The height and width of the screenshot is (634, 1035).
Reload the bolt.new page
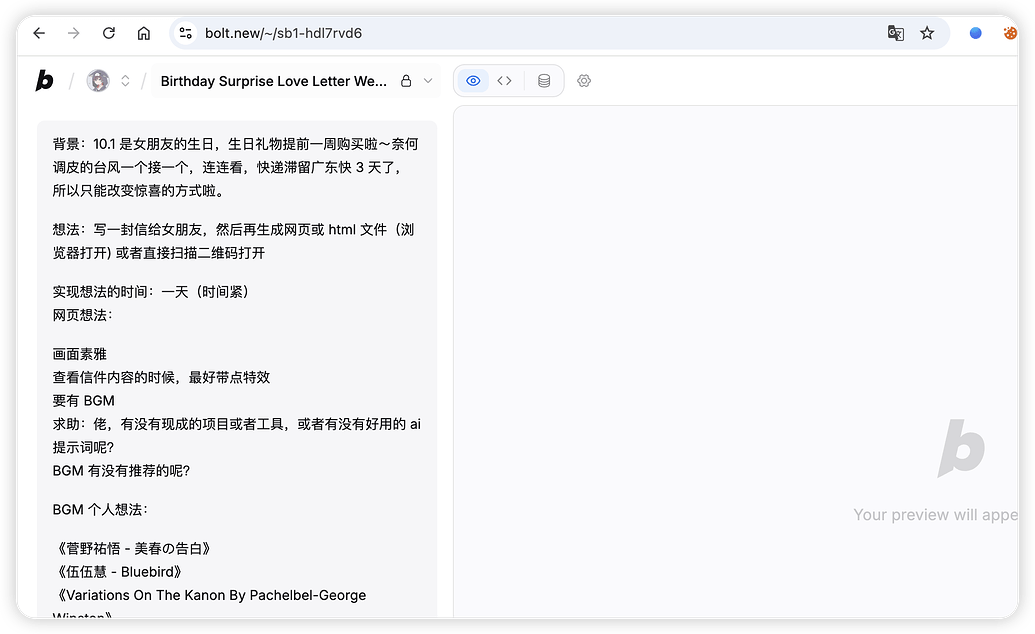(x=109, y=33)
